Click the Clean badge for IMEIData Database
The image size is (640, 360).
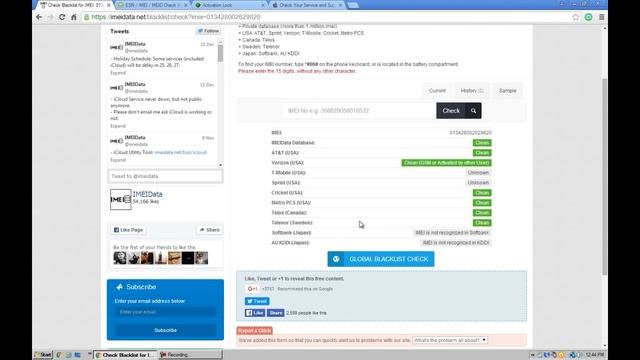pyautogui.click(x=482, y=143)
